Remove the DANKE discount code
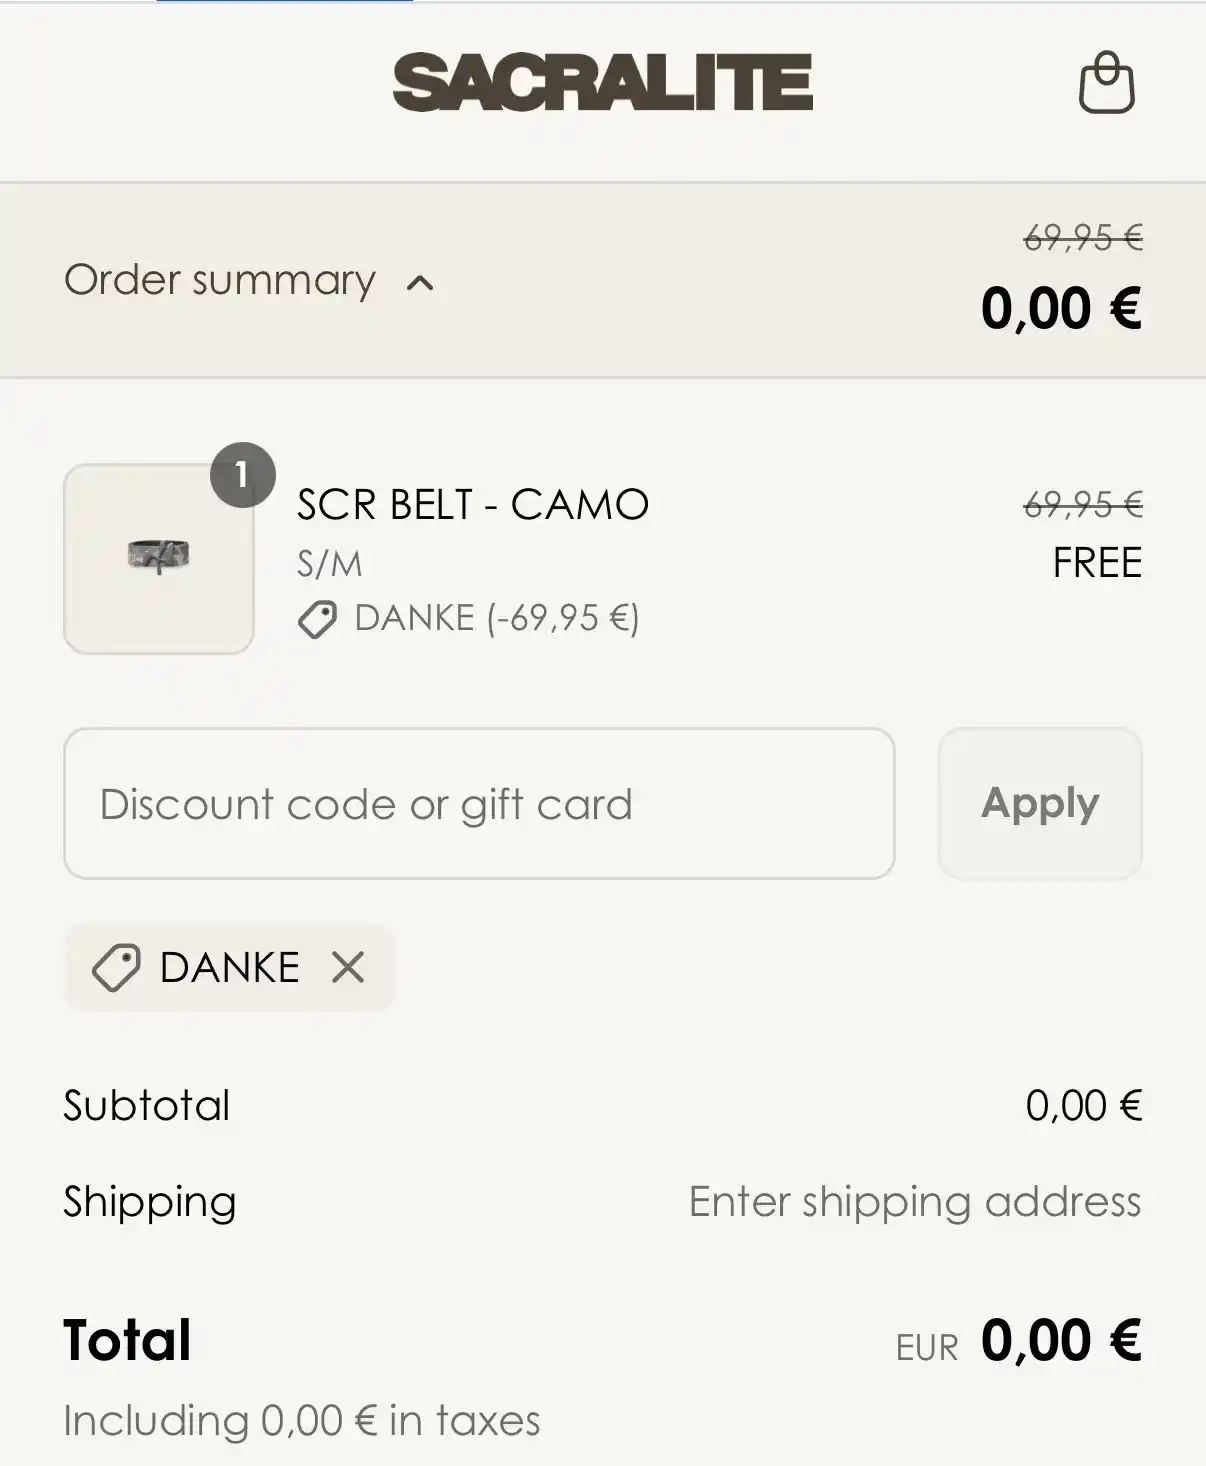 [348, 967]
